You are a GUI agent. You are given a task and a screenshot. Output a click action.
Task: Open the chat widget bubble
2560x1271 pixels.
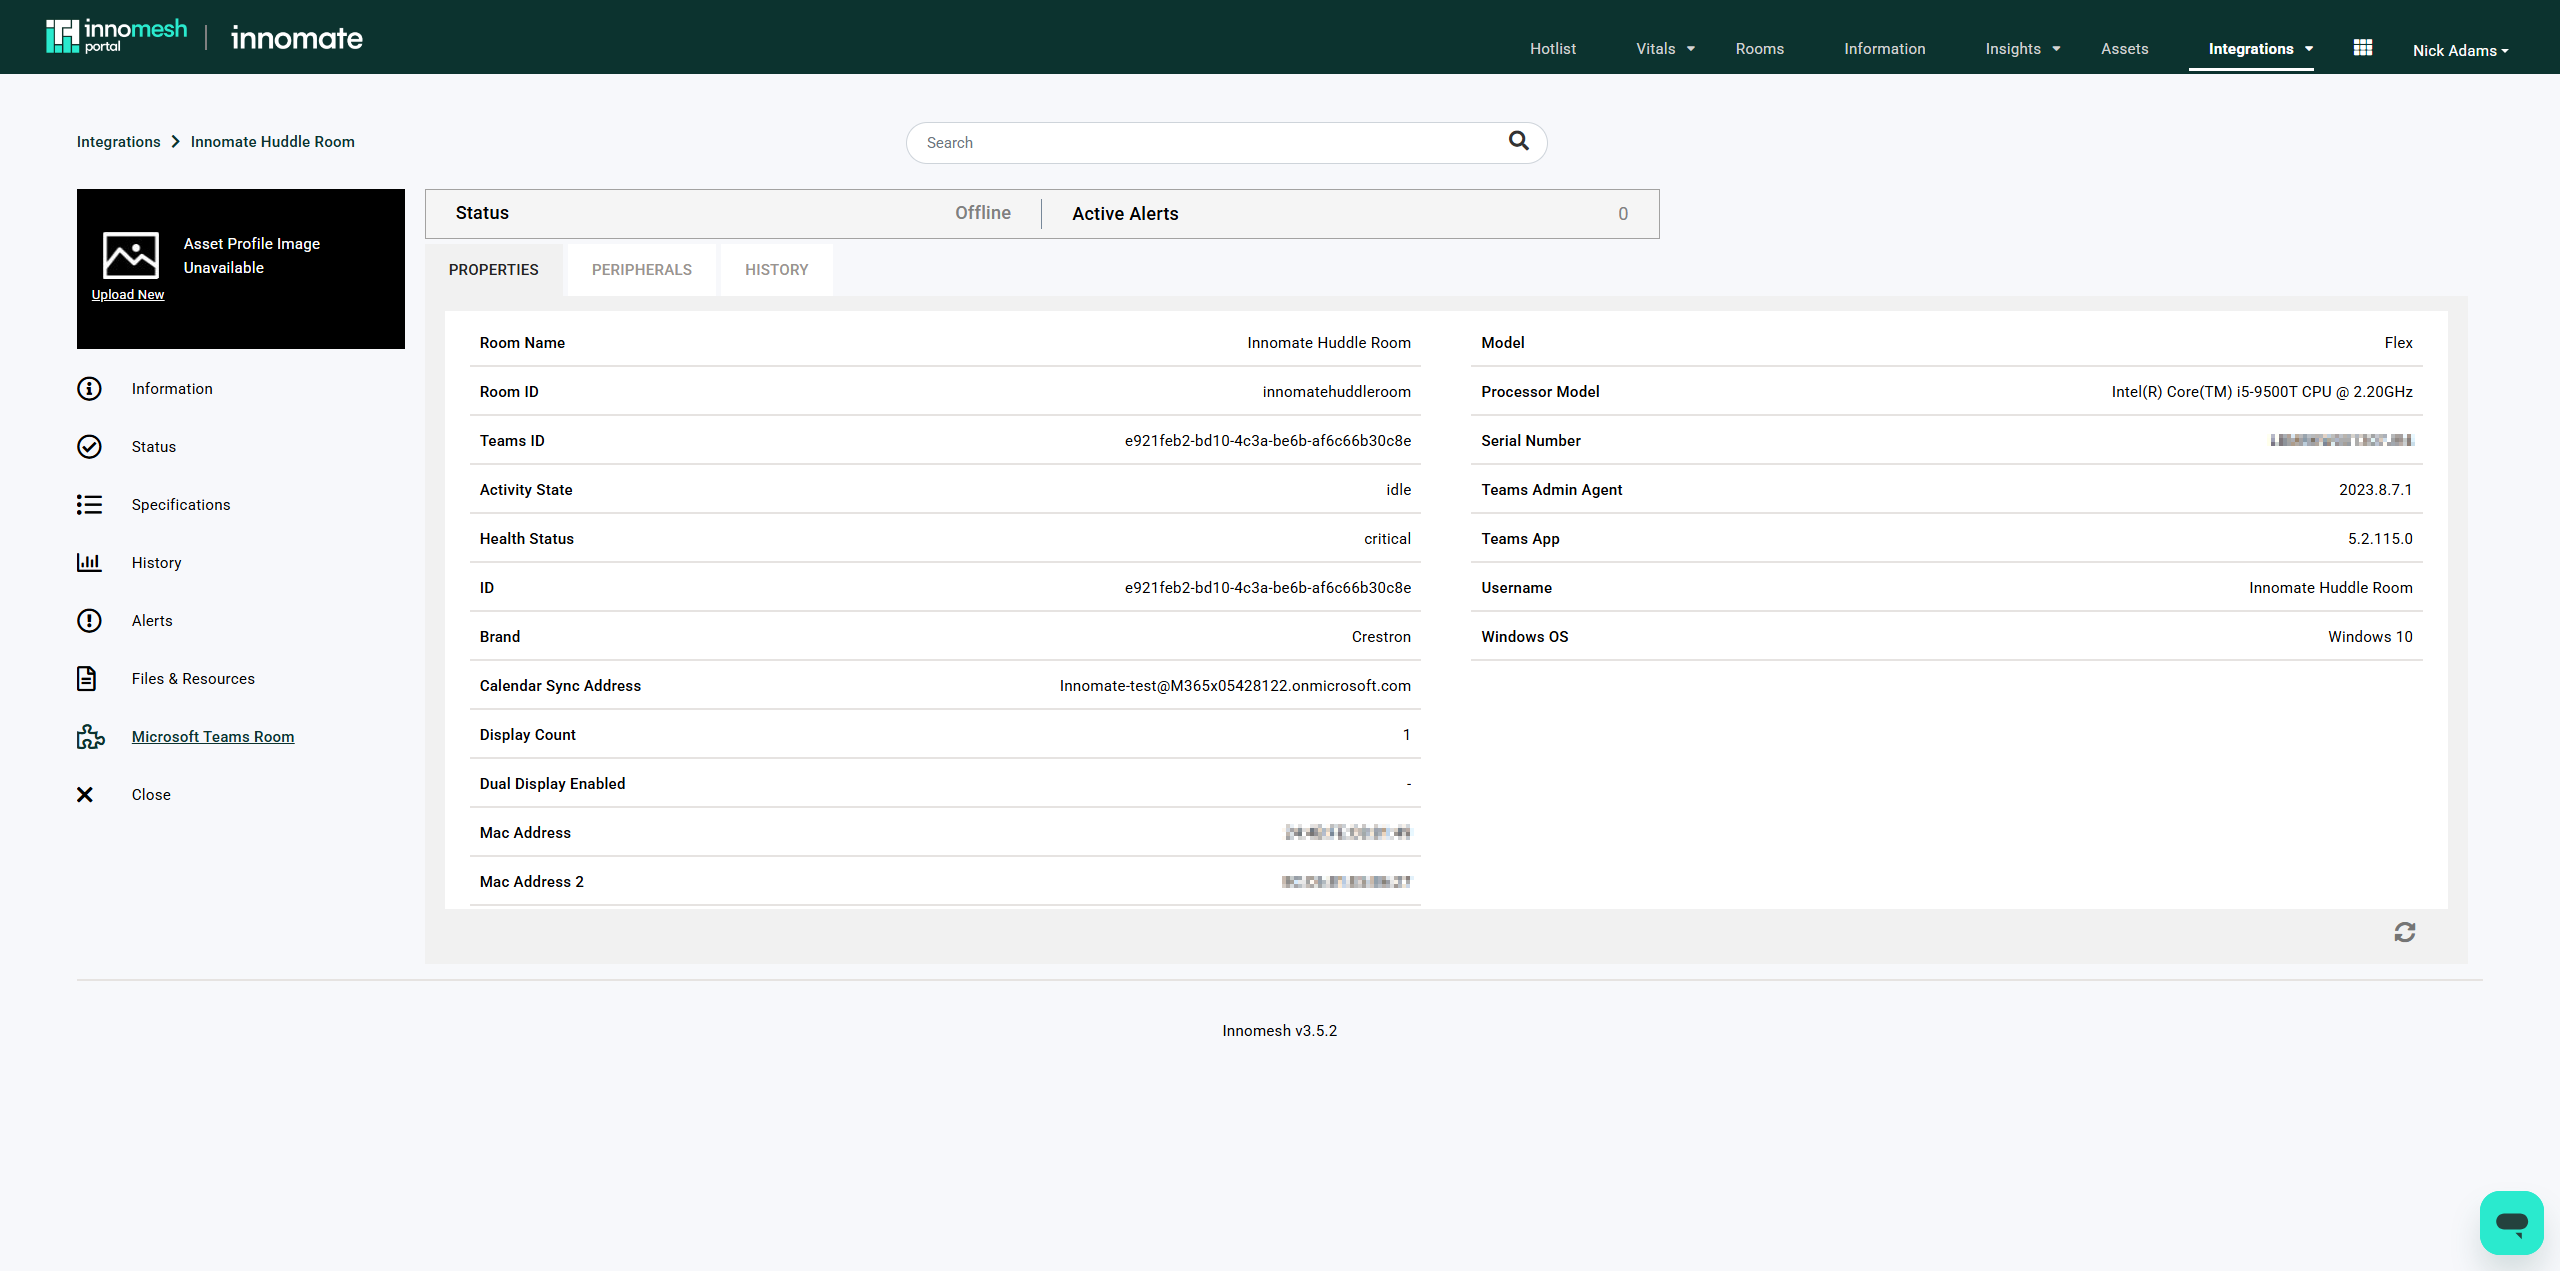(2512, 1222)
